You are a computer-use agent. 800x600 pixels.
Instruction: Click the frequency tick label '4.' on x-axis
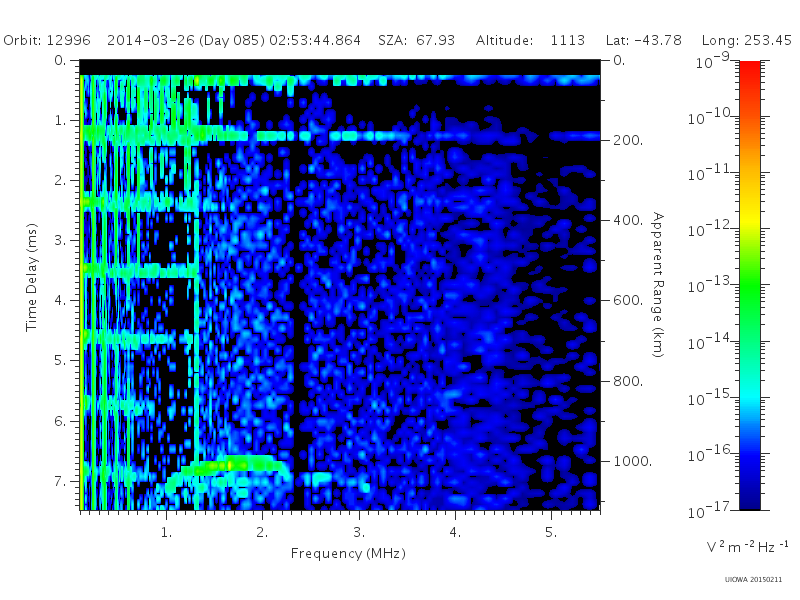tap(455, 533)
